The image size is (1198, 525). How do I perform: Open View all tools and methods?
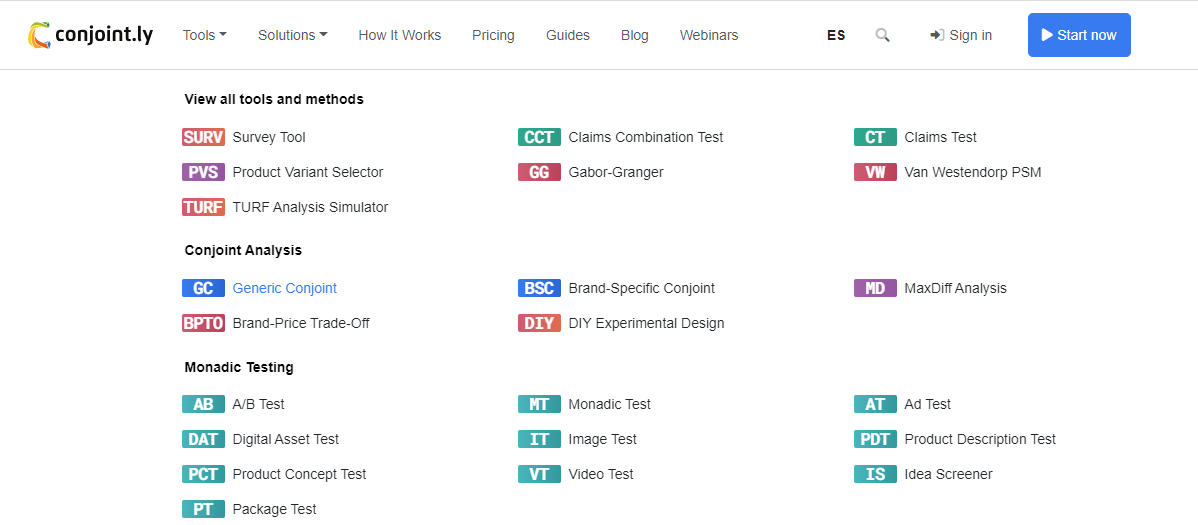(x=274, y=99)
